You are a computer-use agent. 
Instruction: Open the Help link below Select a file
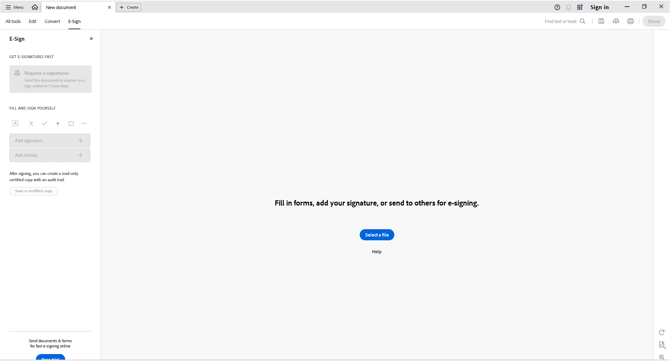[376, 252]
